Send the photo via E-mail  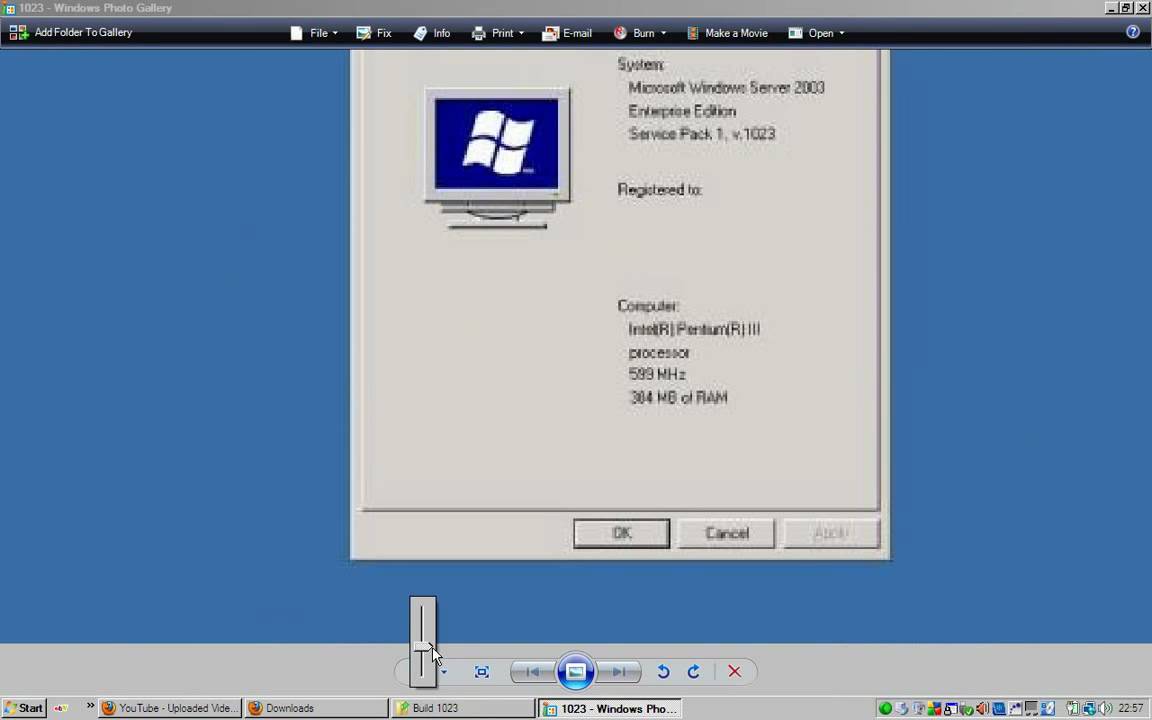566,33
